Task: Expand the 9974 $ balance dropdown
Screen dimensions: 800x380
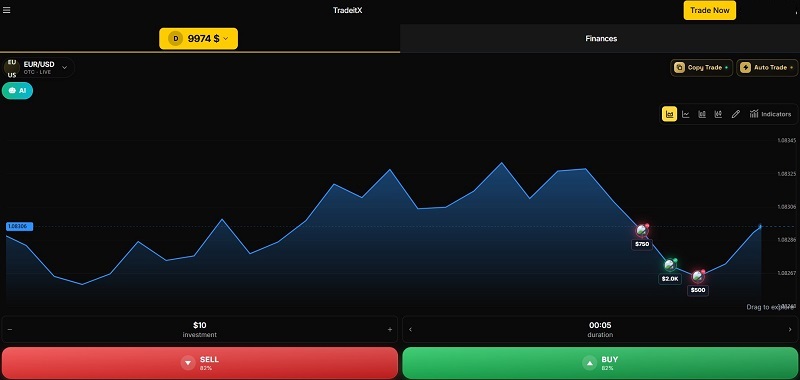Action: point(198,38)
